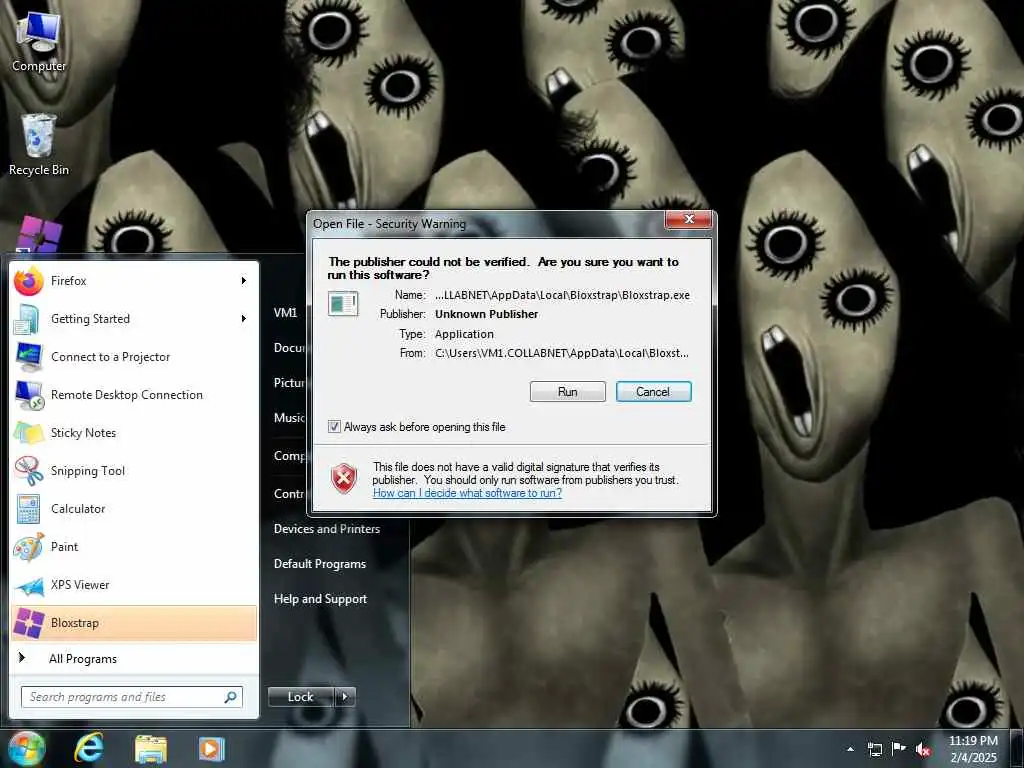Image resolution: width=1024 pixels, height=768 pixels.
Task: Click the Type value Application
Action: coord(464,334)
